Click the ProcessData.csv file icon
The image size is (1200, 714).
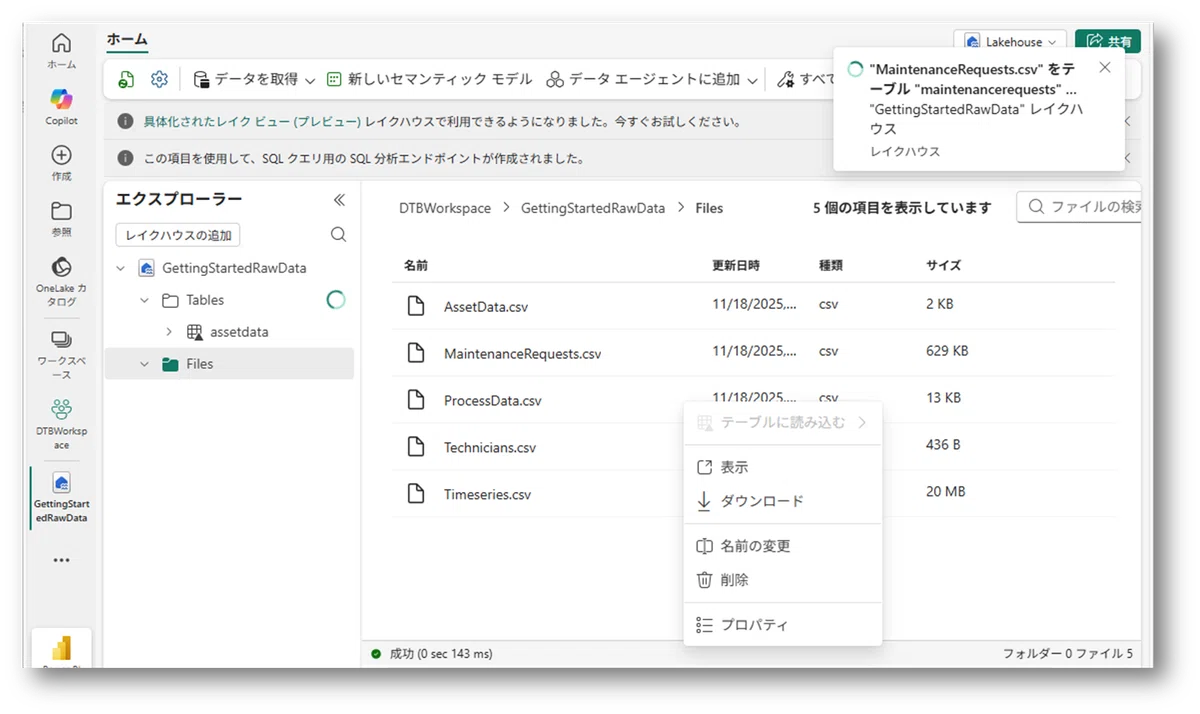pos(416,400)
